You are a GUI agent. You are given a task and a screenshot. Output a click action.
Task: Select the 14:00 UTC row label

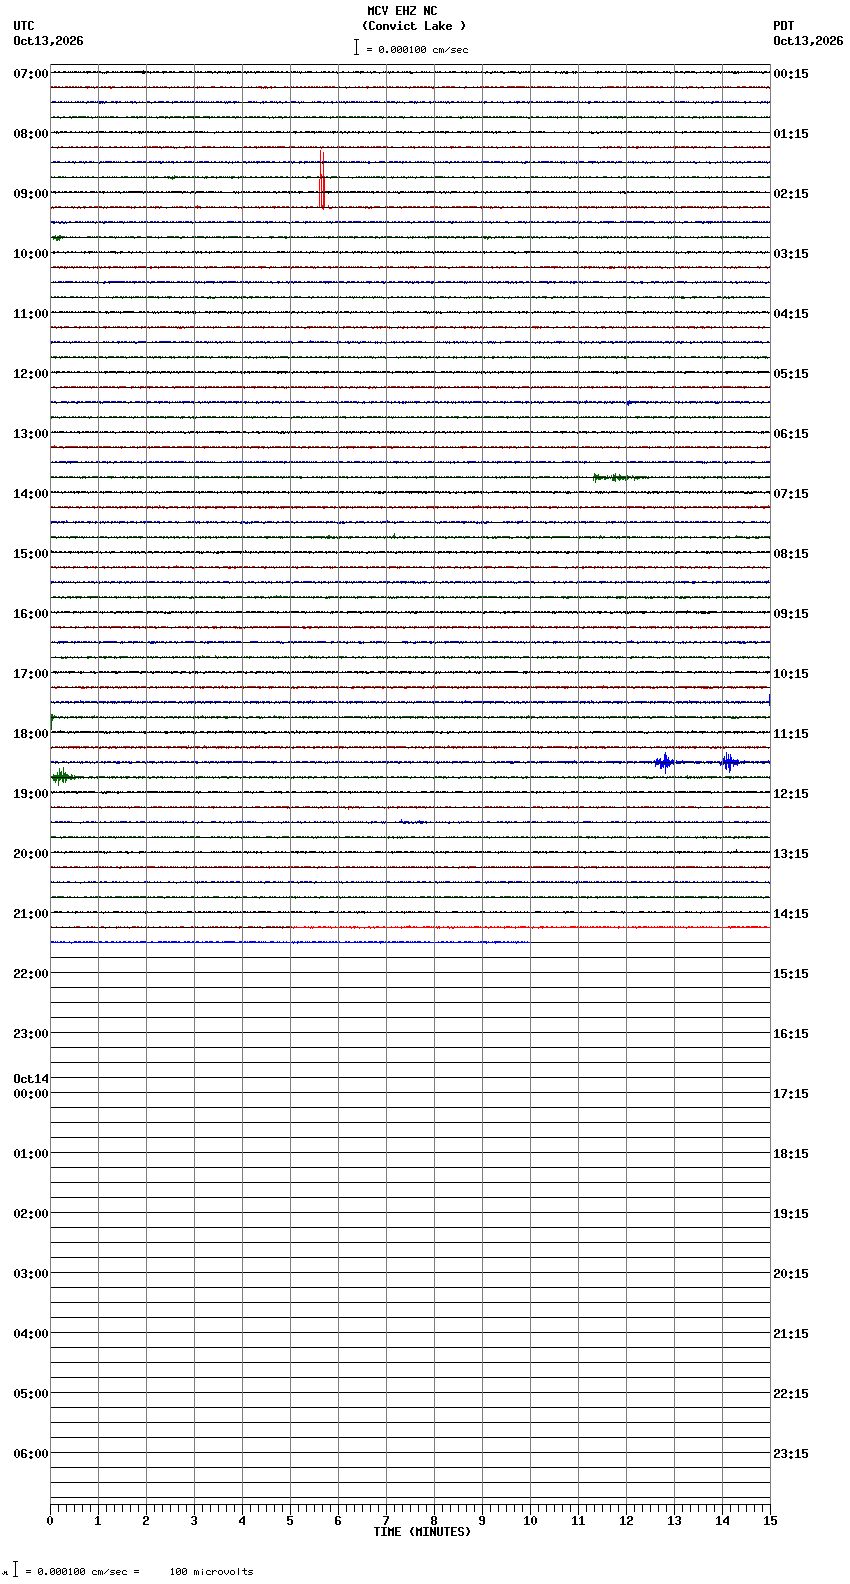pos(31,494)
